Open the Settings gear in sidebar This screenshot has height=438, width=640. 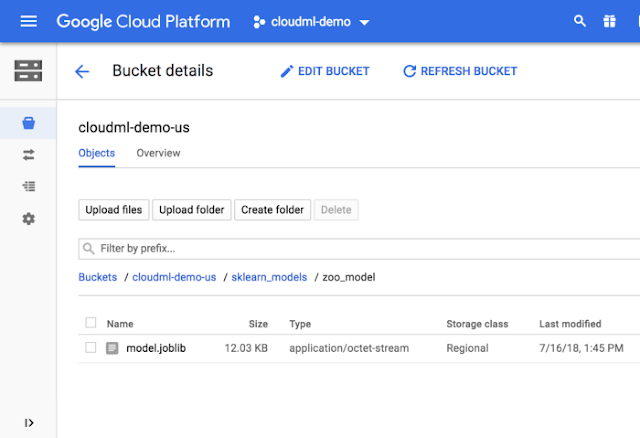pos(28,218)
